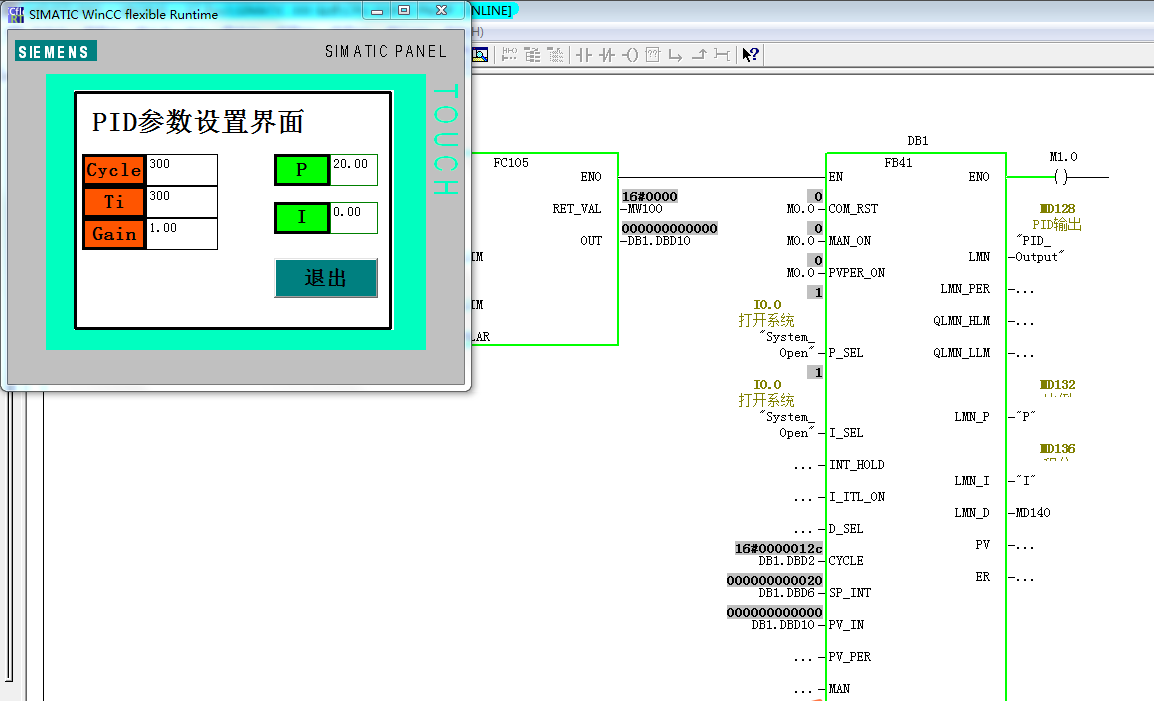Click the PV_PER input pin label

pos(849,657)
